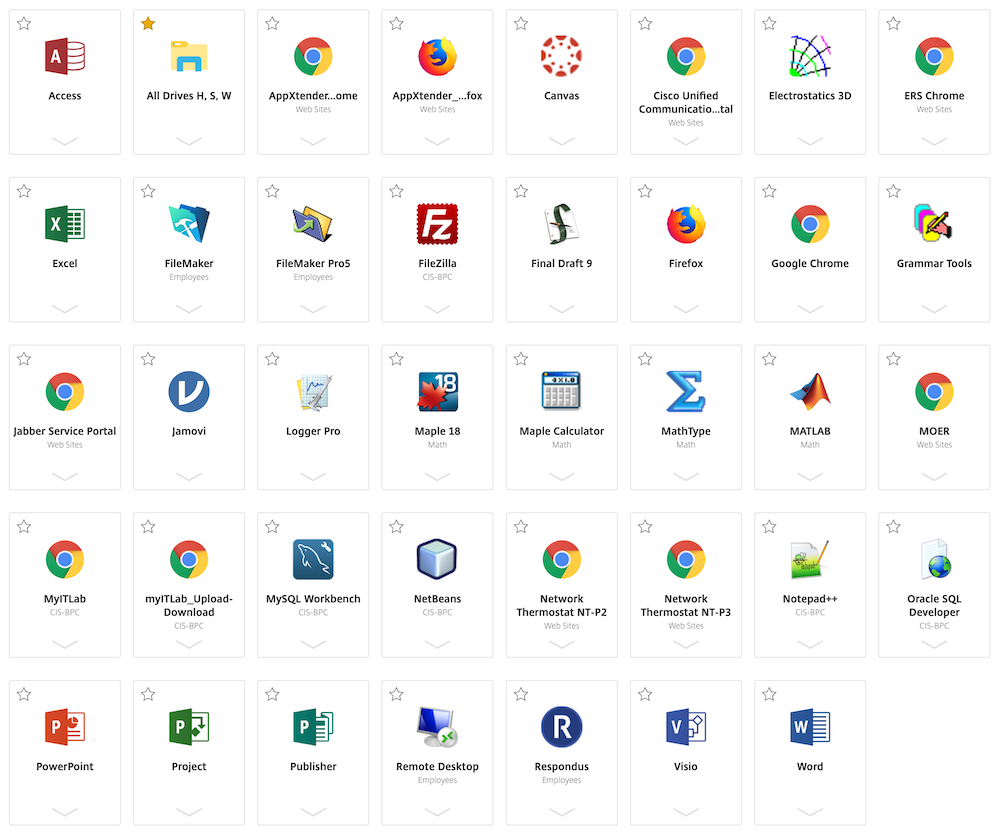Launch the MATLAB icon
Screen dimensions: 1000x834
(810, 391)
